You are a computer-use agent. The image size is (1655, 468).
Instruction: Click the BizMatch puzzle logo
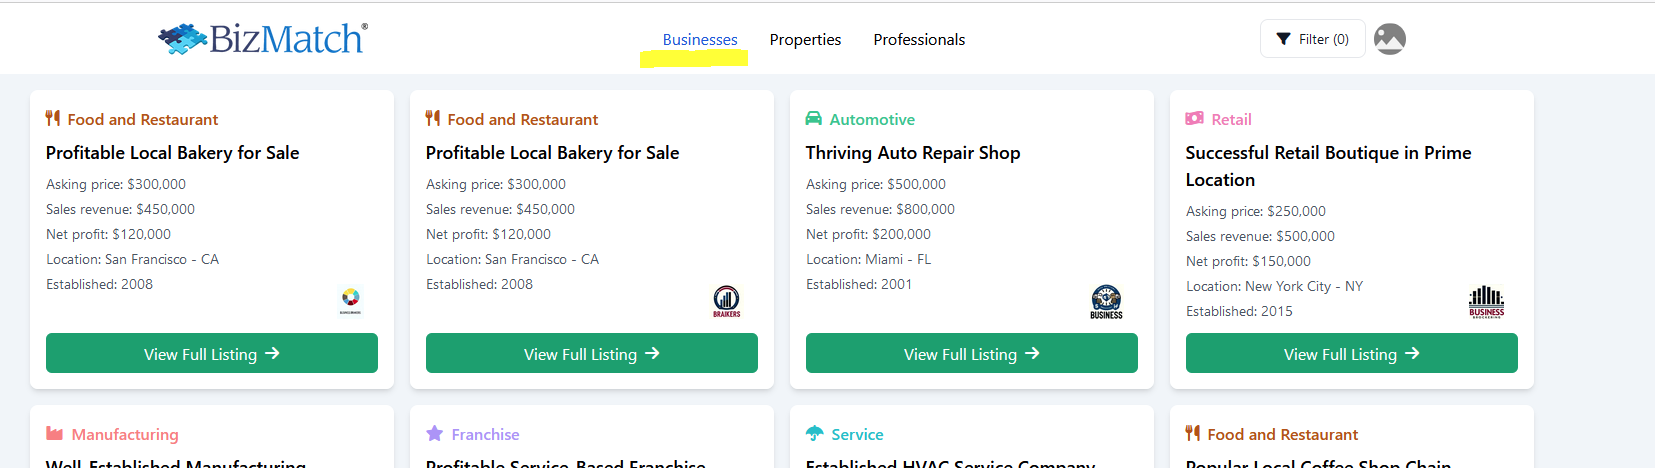[x=262, y=39]
